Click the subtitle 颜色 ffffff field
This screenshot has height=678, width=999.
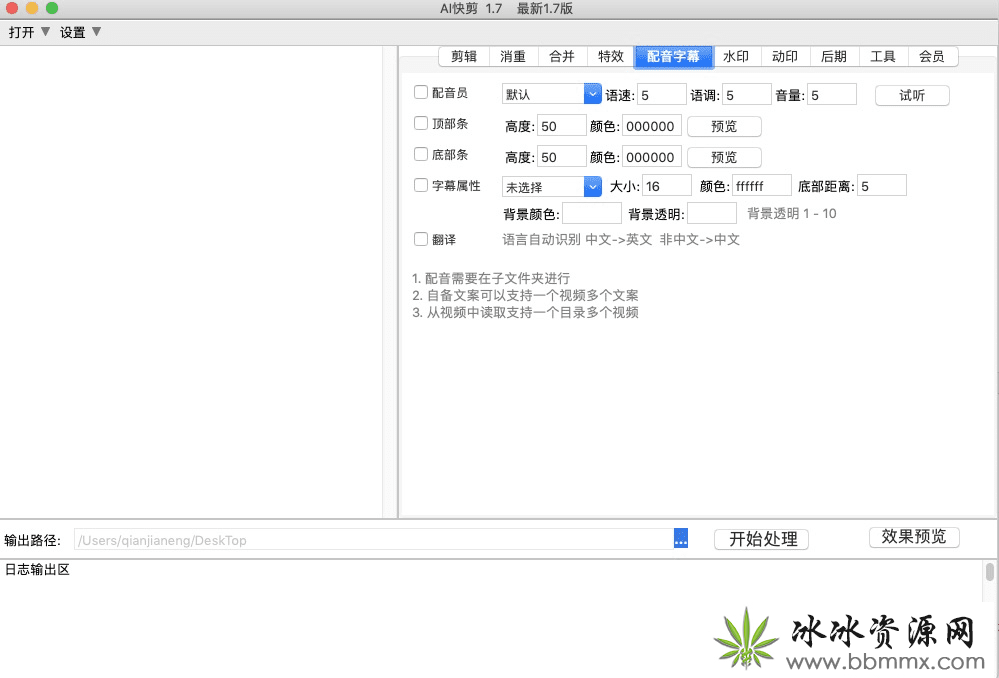coord(761,186)
